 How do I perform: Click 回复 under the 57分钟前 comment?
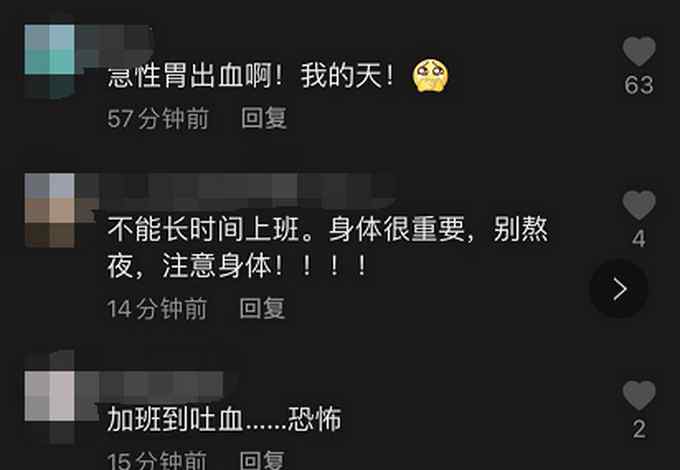264,118
